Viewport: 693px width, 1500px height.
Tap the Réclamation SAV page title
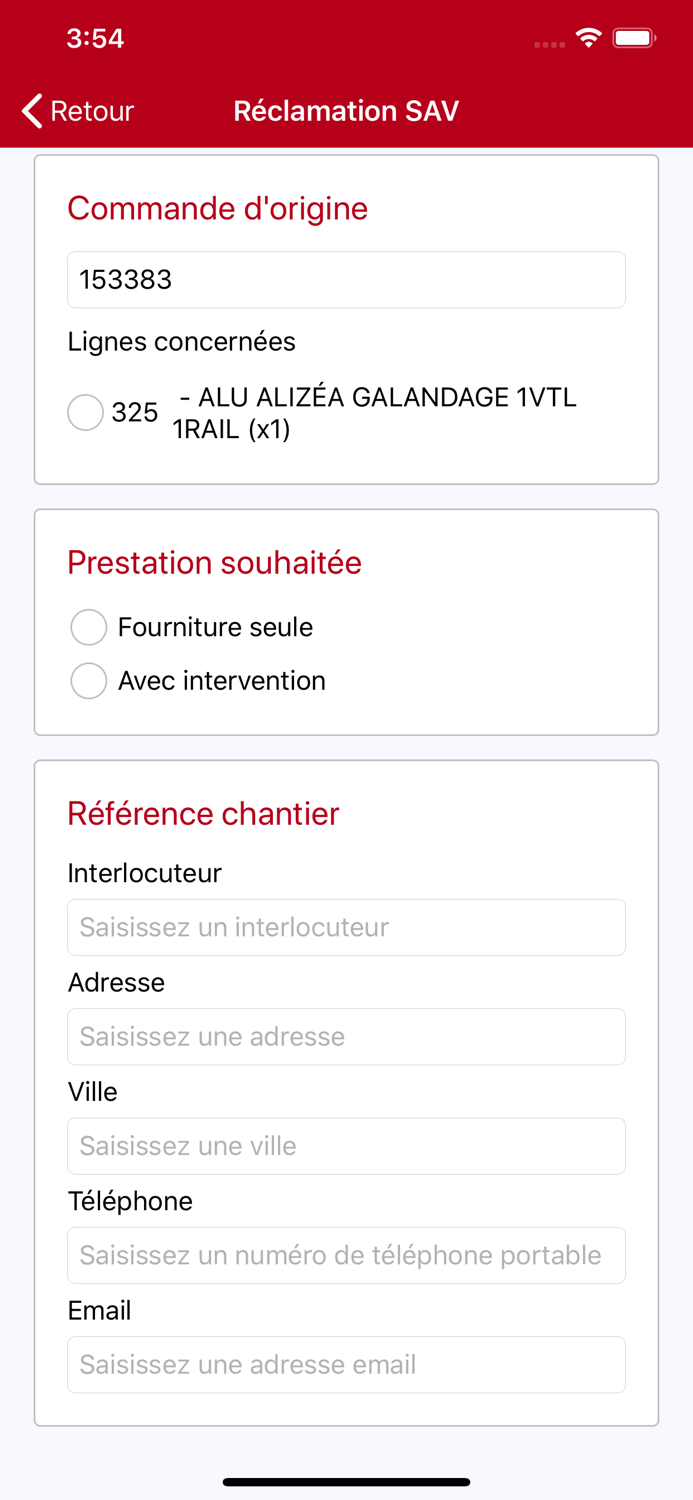tap(346, 111)
